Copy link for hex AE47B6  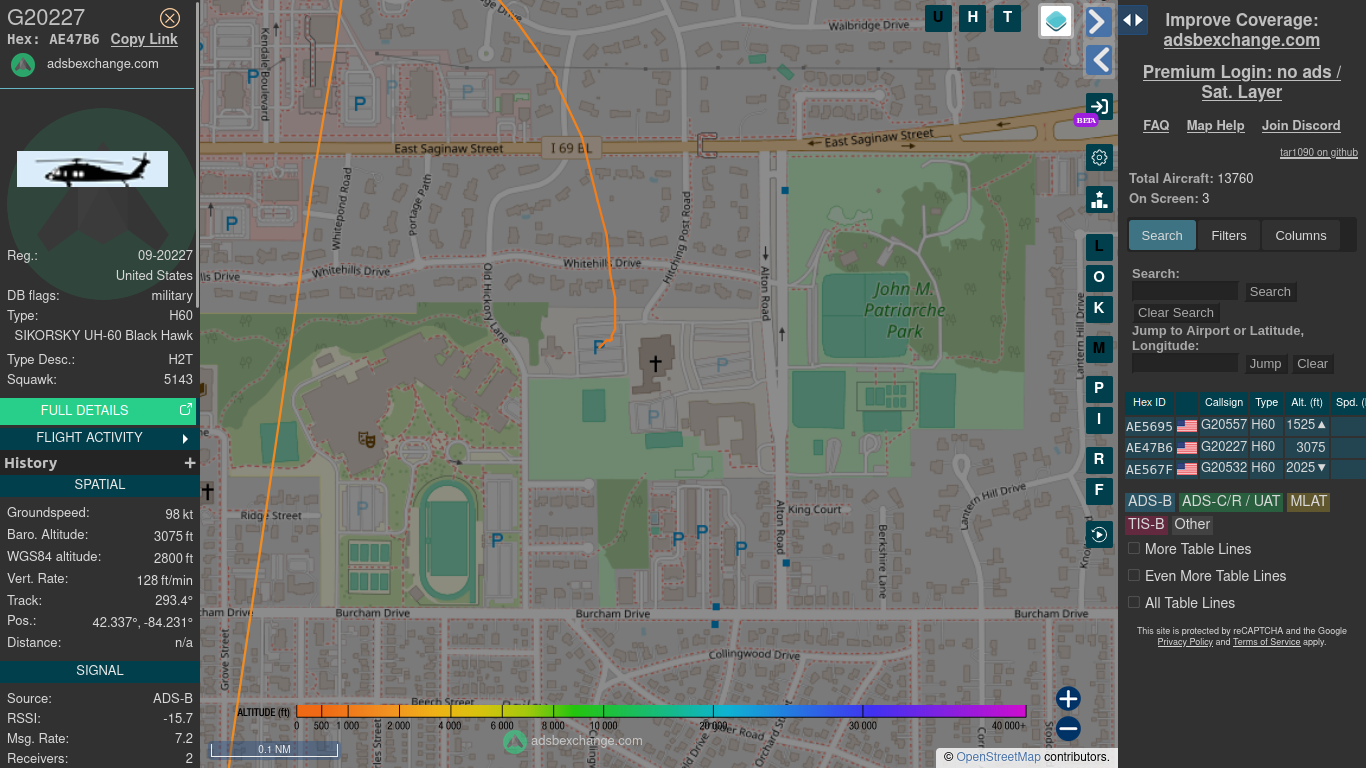[144, 39]
